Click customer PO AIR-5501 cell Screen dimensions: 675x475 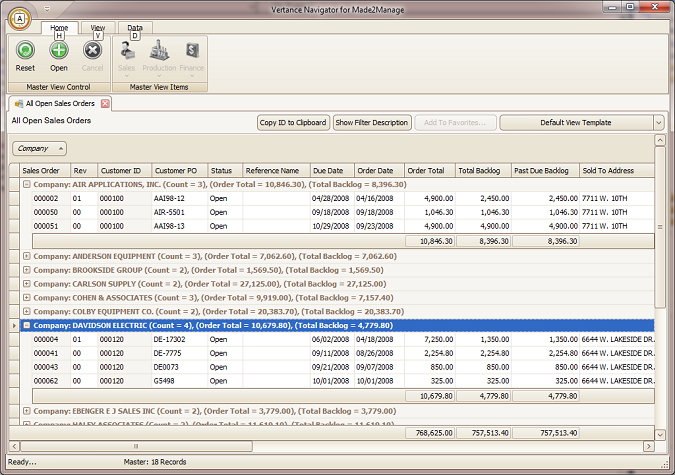[x=180, y=212]
